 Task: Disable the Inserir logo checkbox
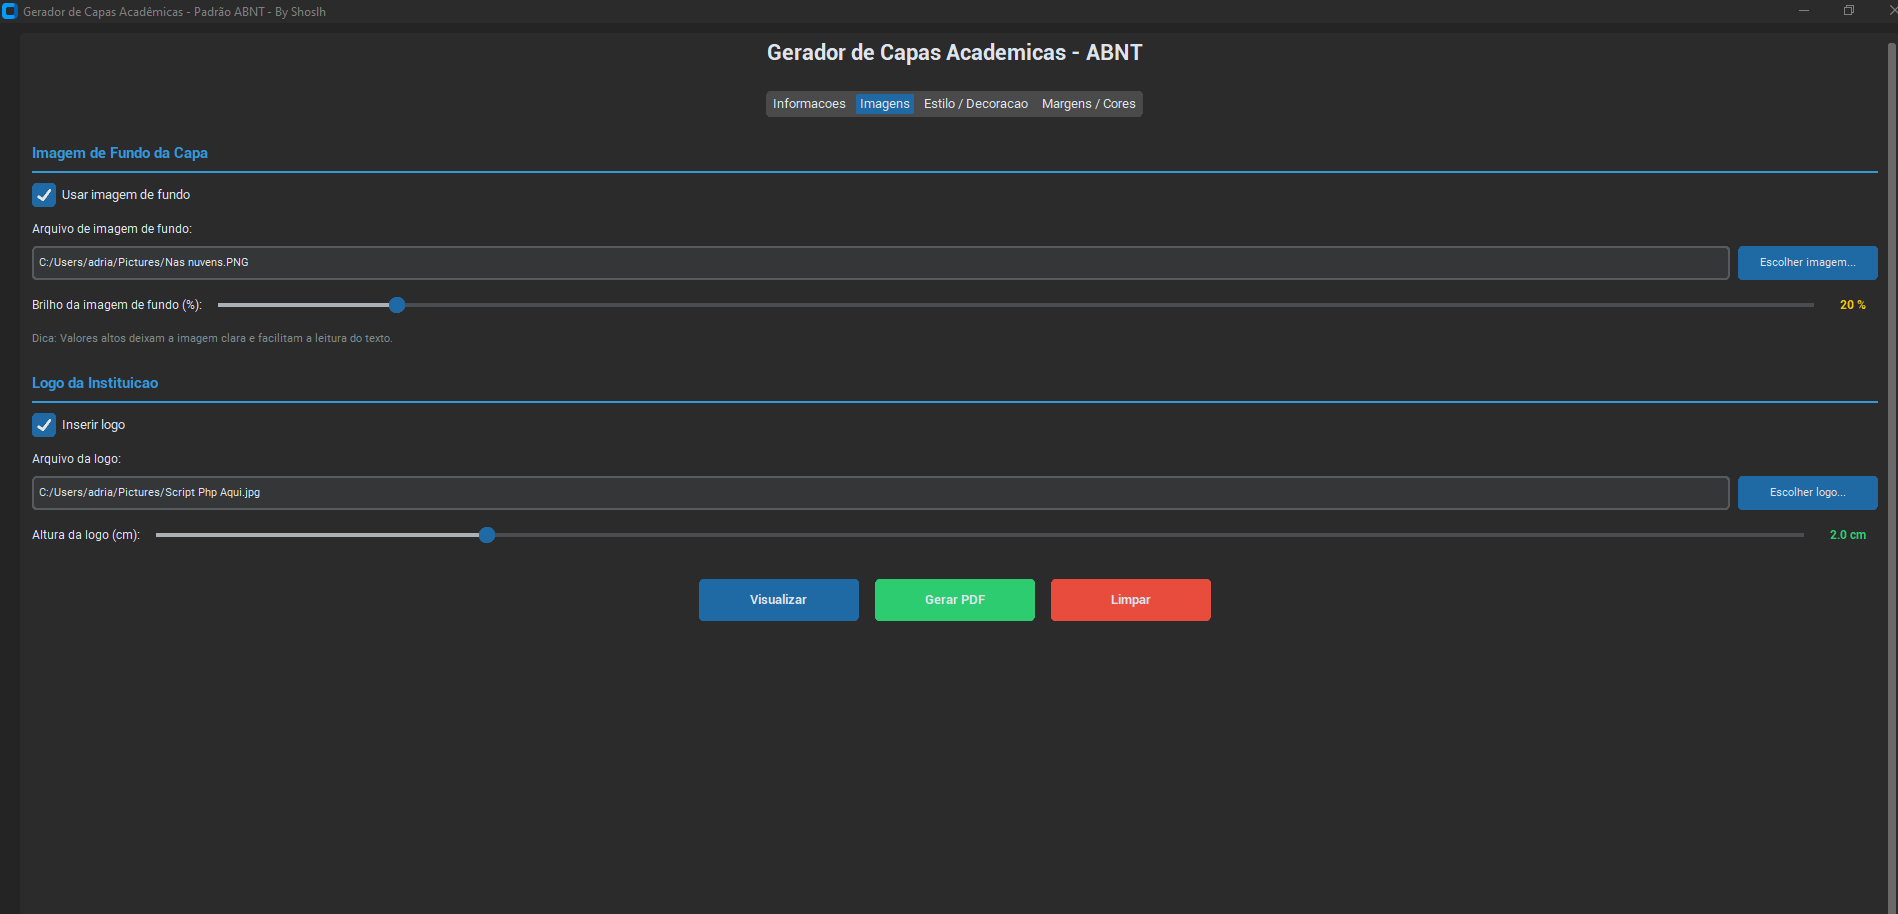tap(44, 425)
